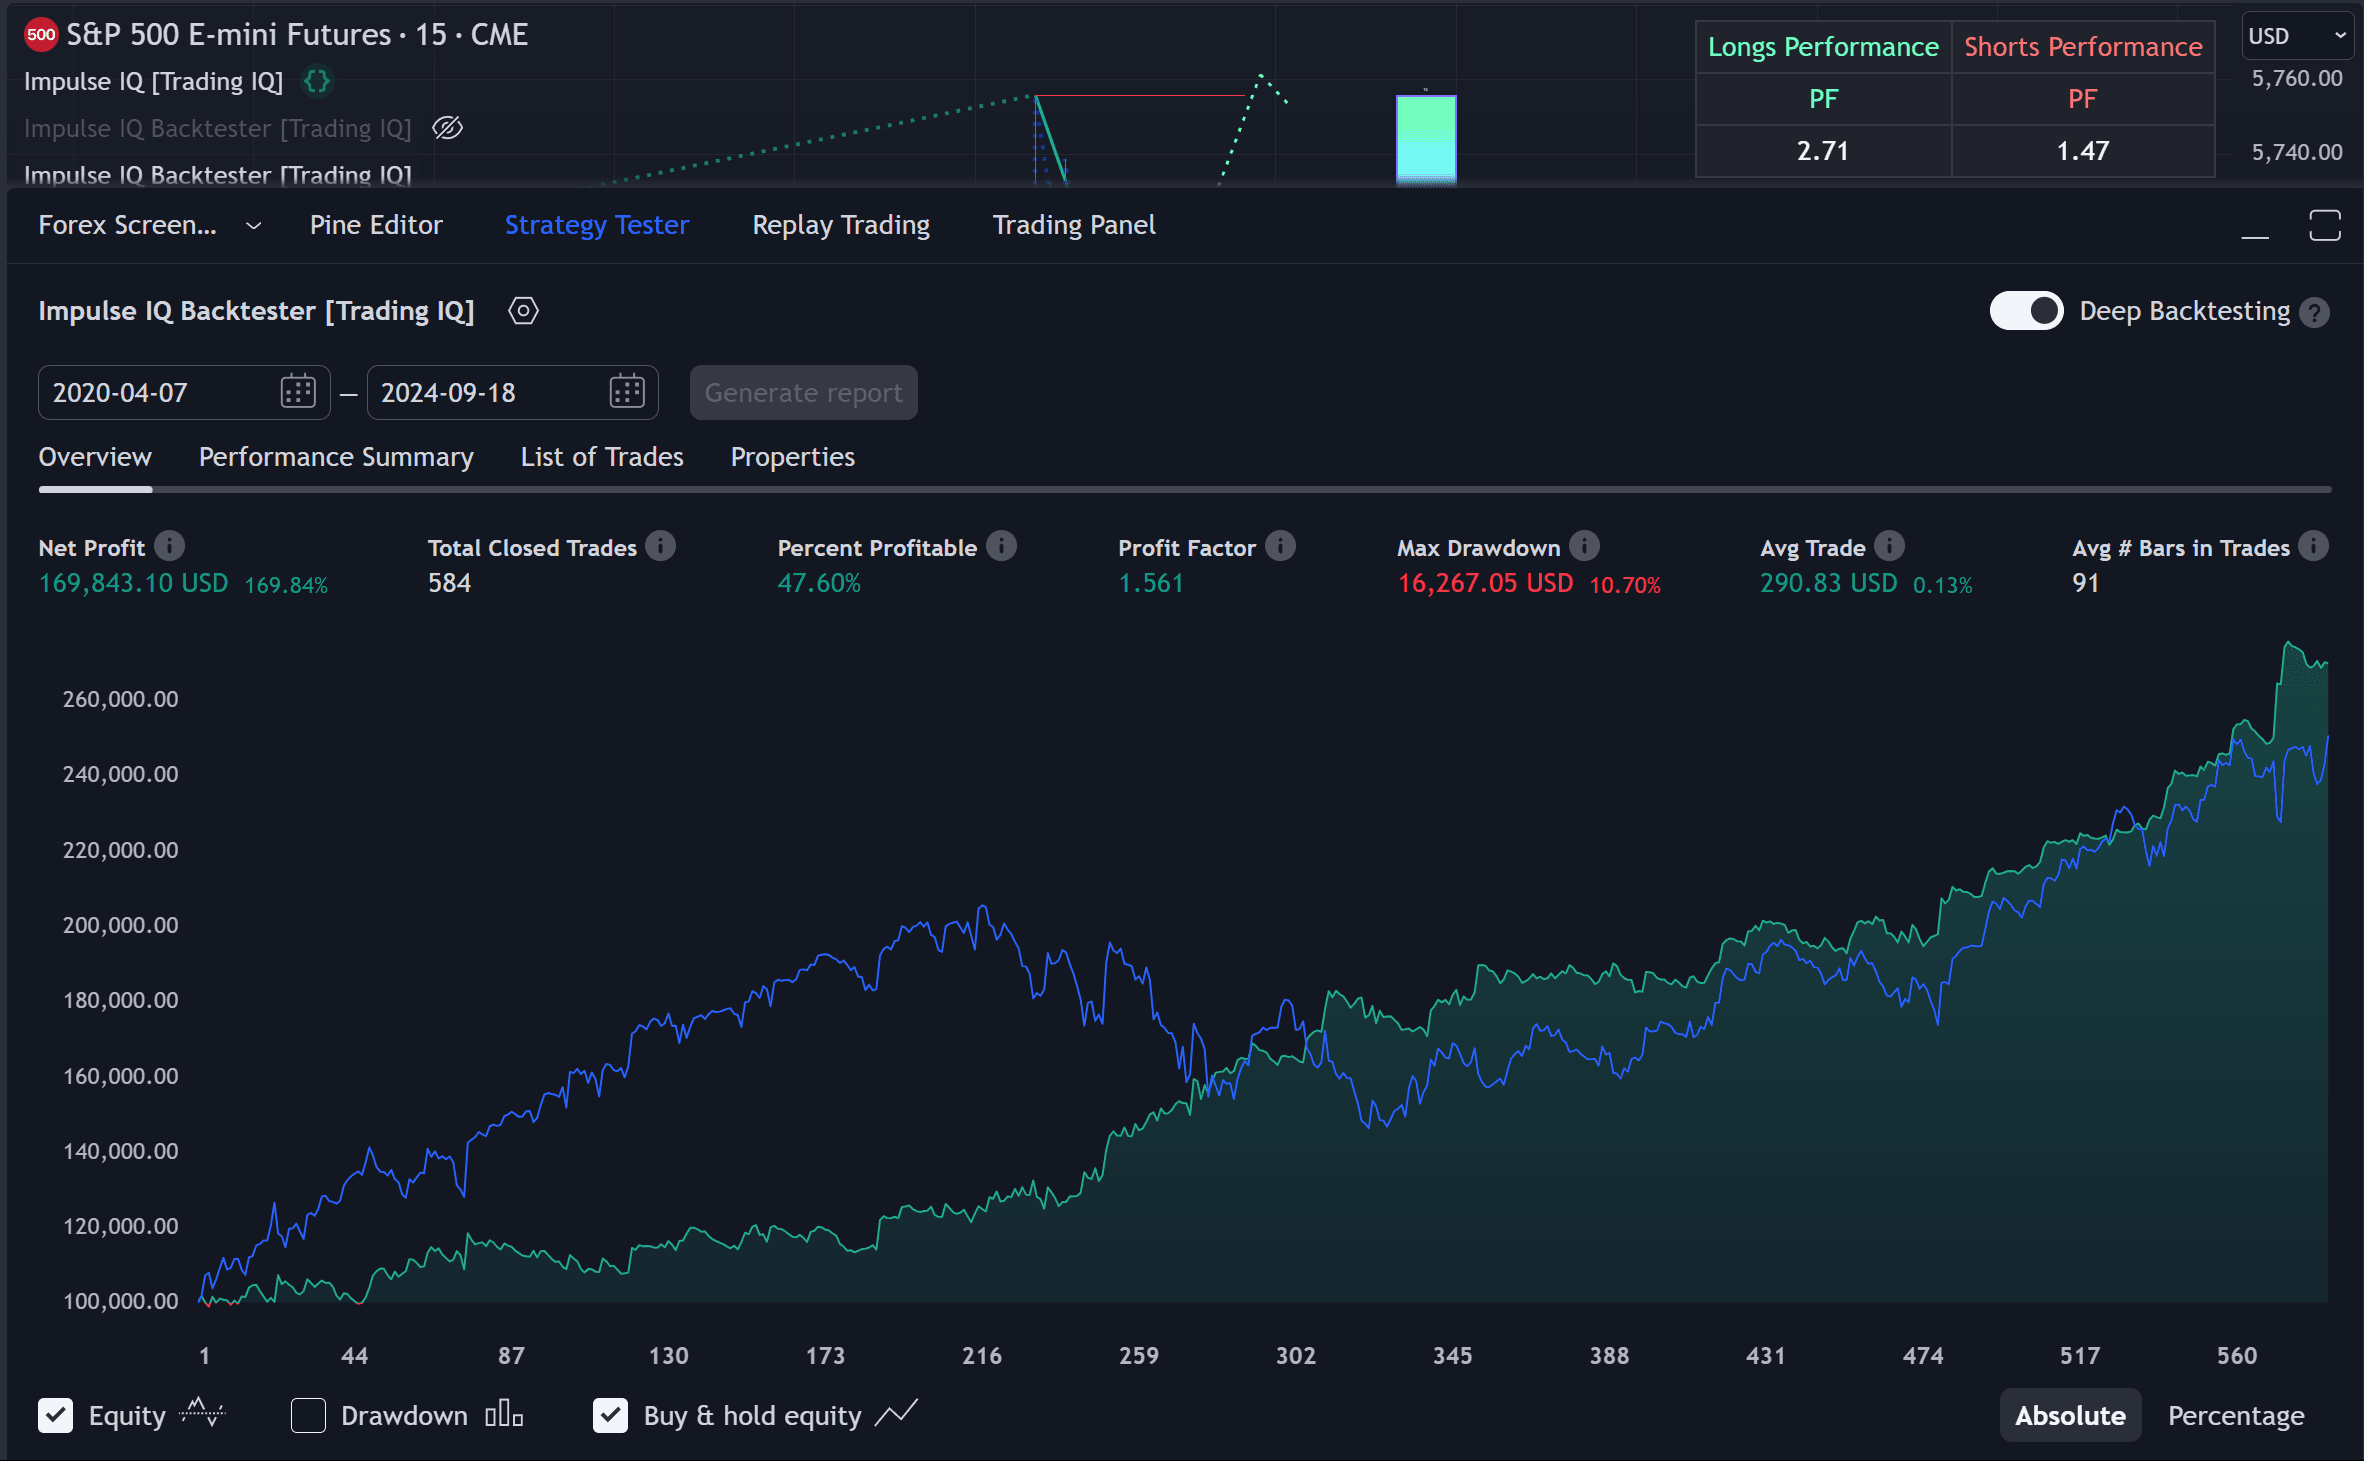This screenshot has width=2364, height=1461.
Task: Open Pine Editor tab
Action: coord(376,225)
